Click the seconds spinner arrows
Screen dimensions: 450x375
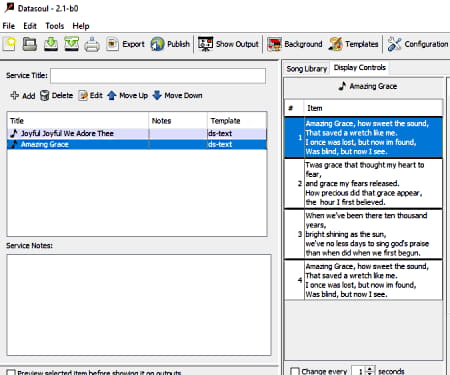370,371
